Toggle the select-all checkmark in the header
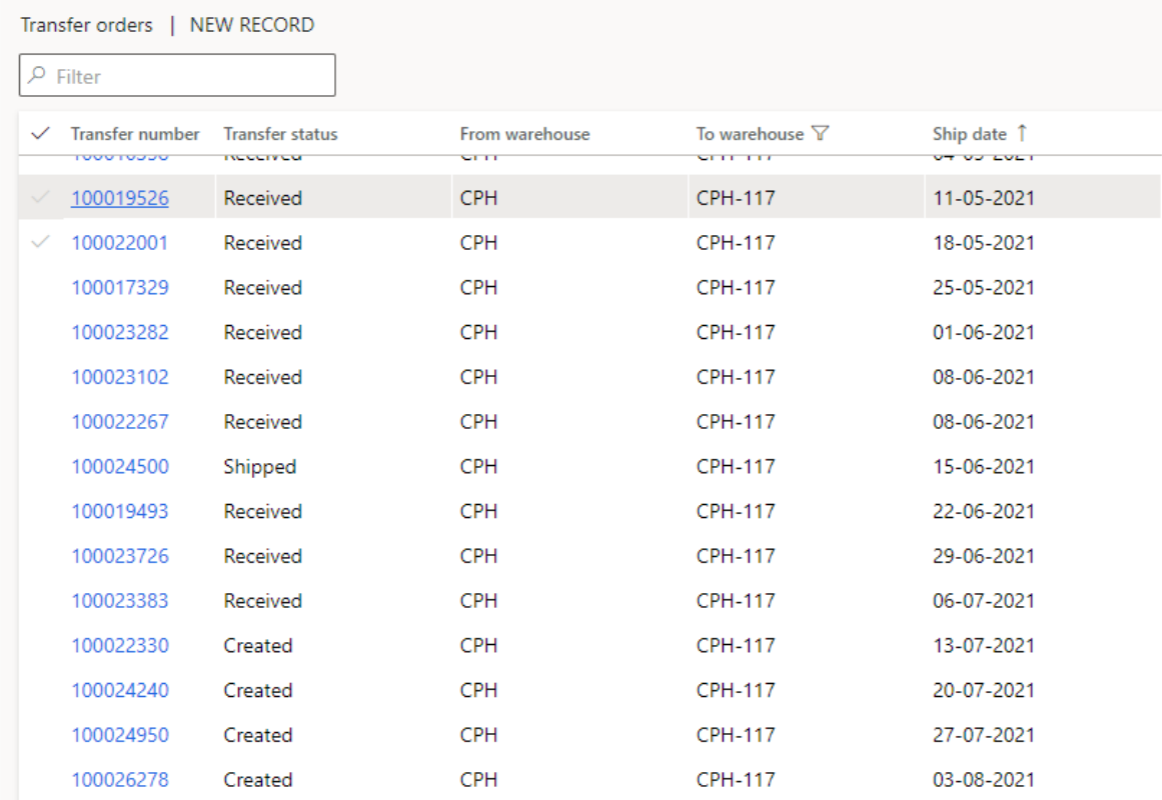The height and width of the screenshot is (800, 1162). click(40, 134)
